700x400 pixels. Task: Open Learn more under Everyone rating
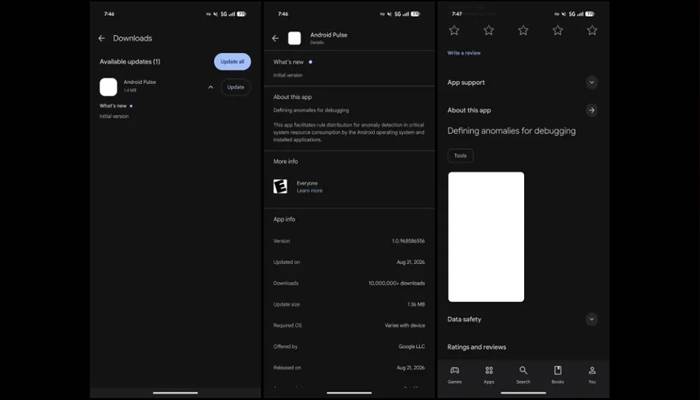309,191
